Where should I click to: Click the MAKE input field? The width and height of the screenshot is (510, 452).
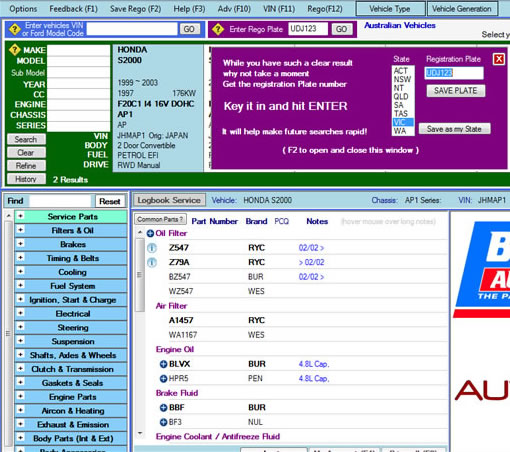[x=78, y=50]
